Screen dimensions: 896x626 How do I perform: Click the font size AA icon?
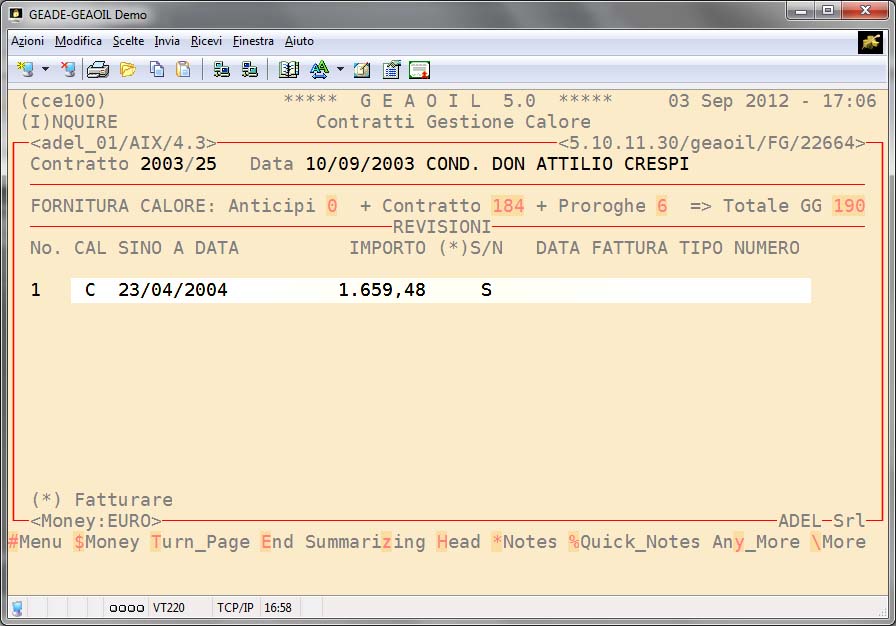(x=319, y=70)
